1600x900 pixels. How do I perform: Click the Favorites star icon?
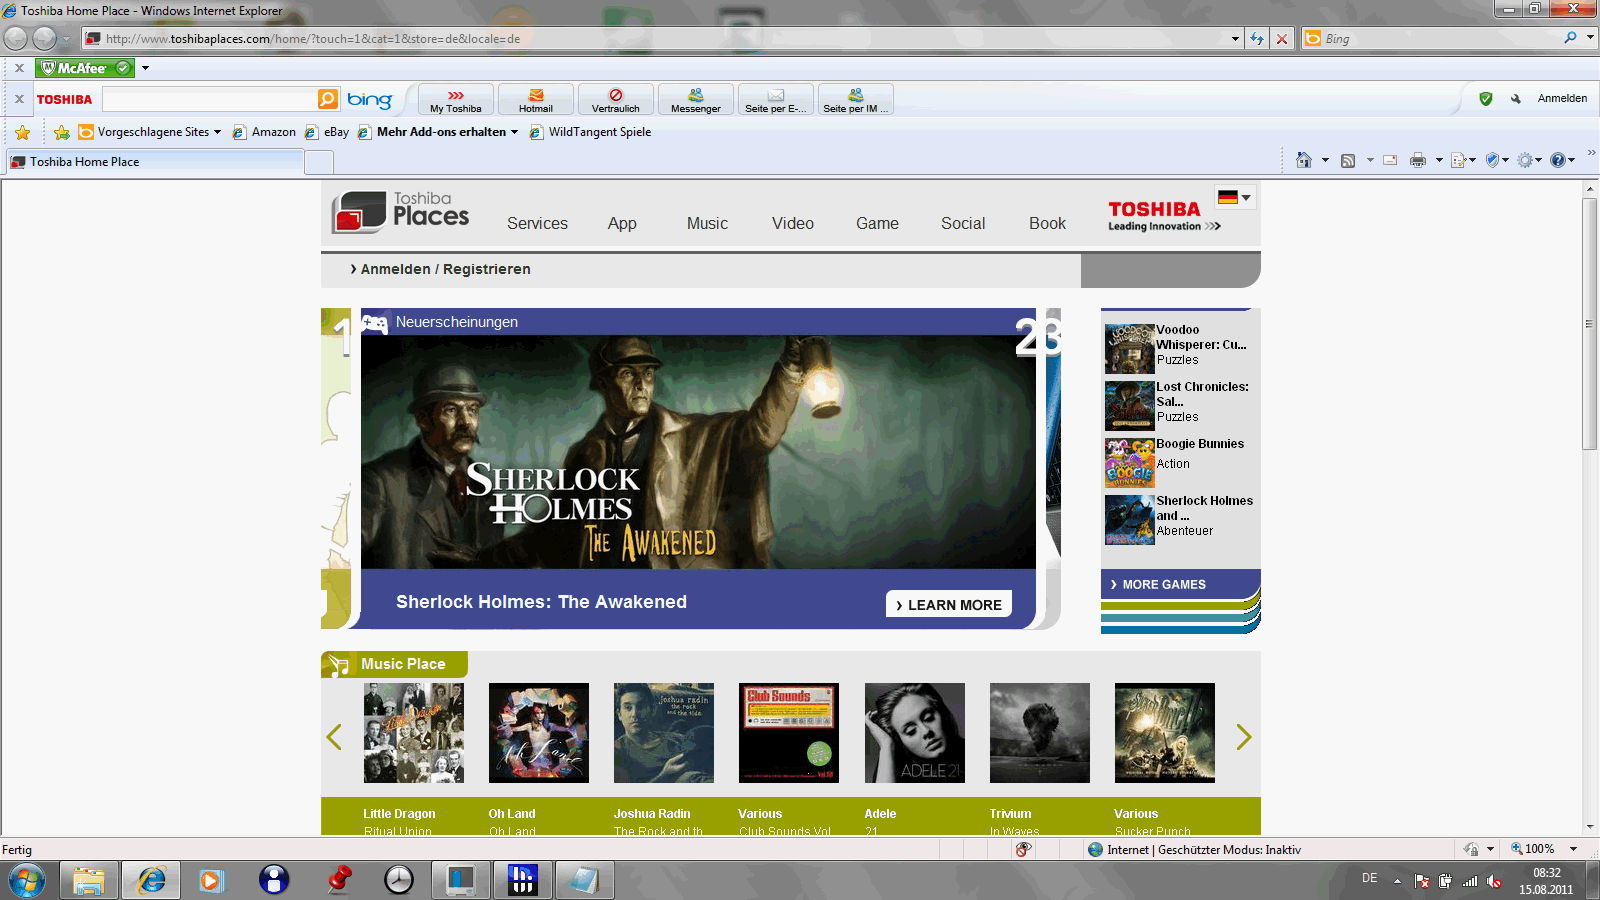(x=22, y=132)
